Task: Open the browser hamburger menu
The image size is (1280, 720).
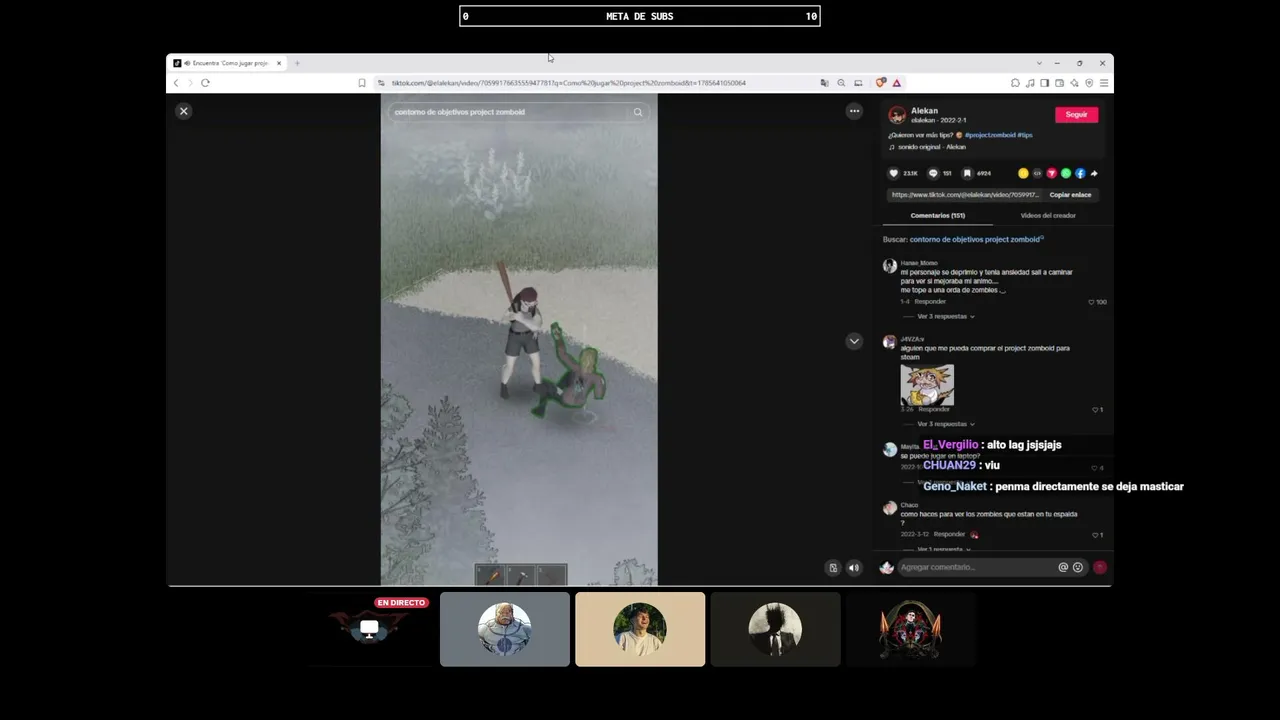Action: [x=1103, y=83]
